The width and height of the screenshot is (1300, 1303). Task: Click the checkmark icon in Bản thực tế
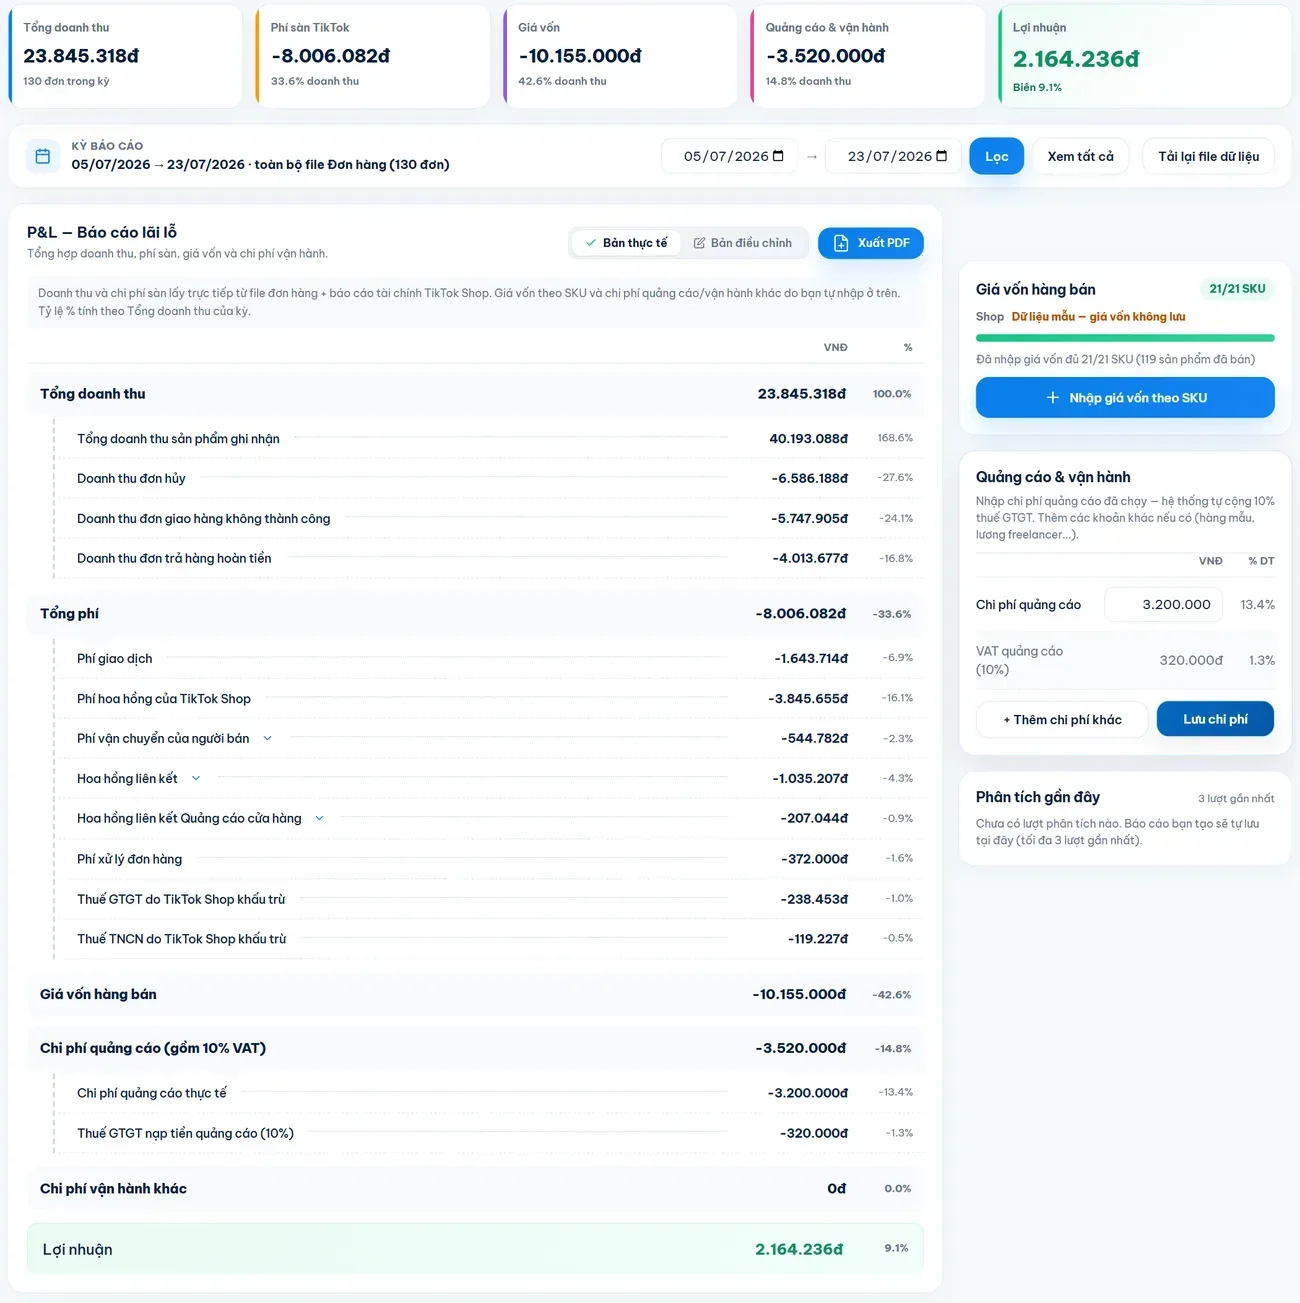[x=591, y=243]
